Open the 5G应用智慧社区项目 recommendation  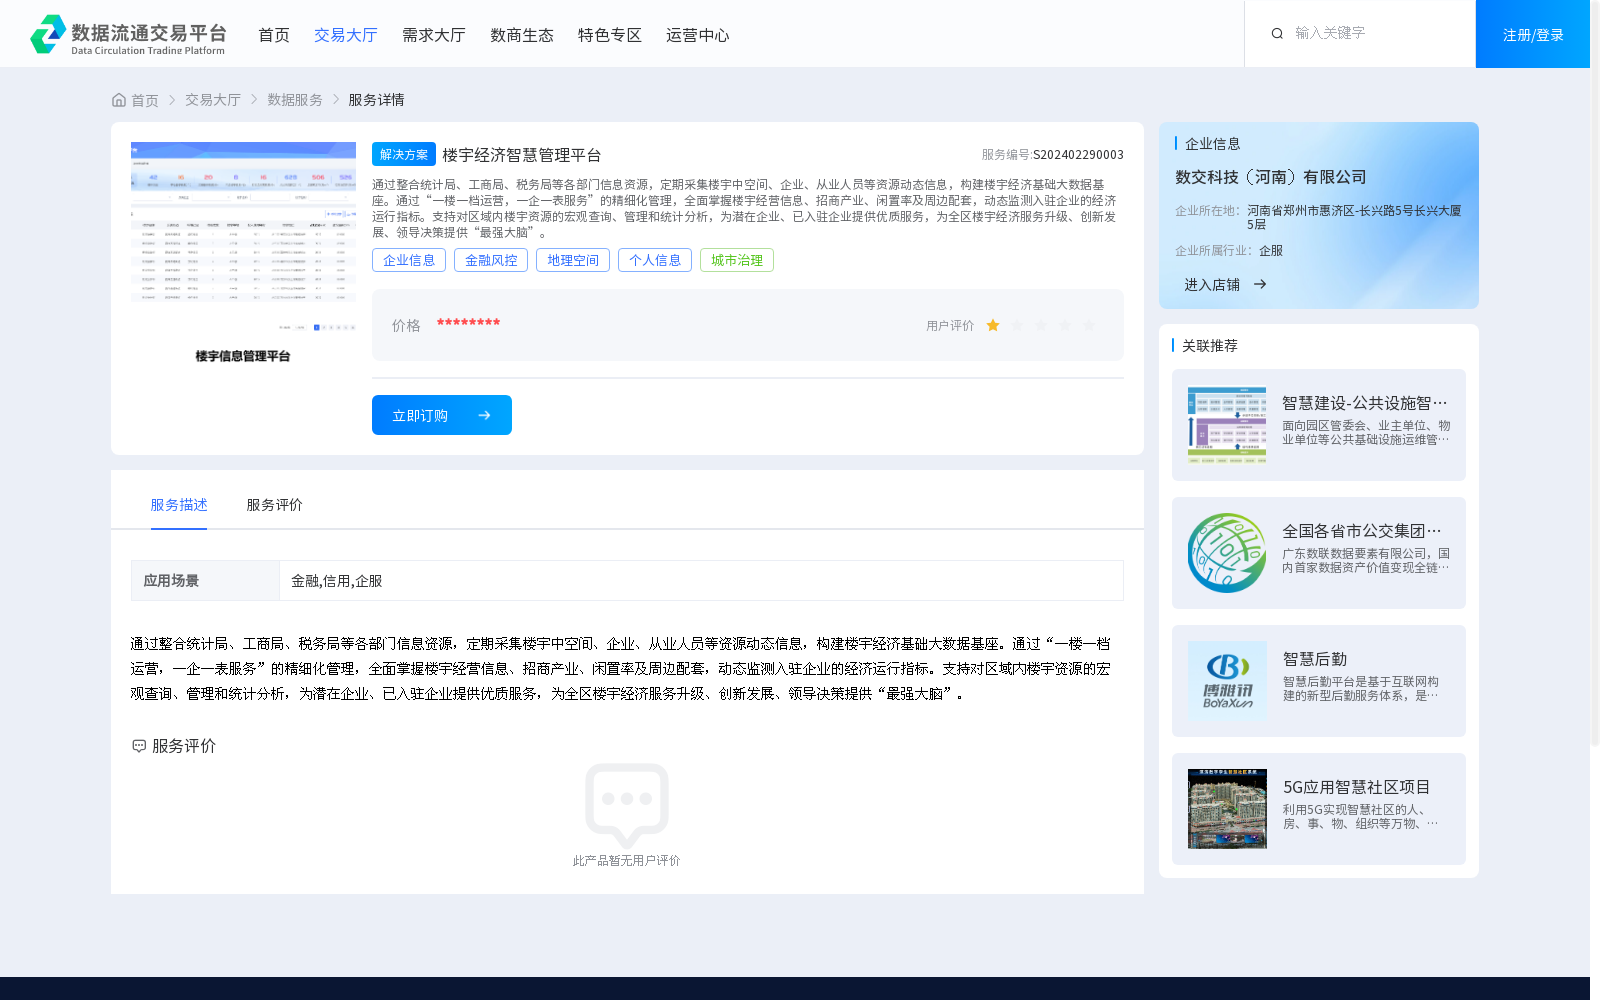[x=1356, y=787]
